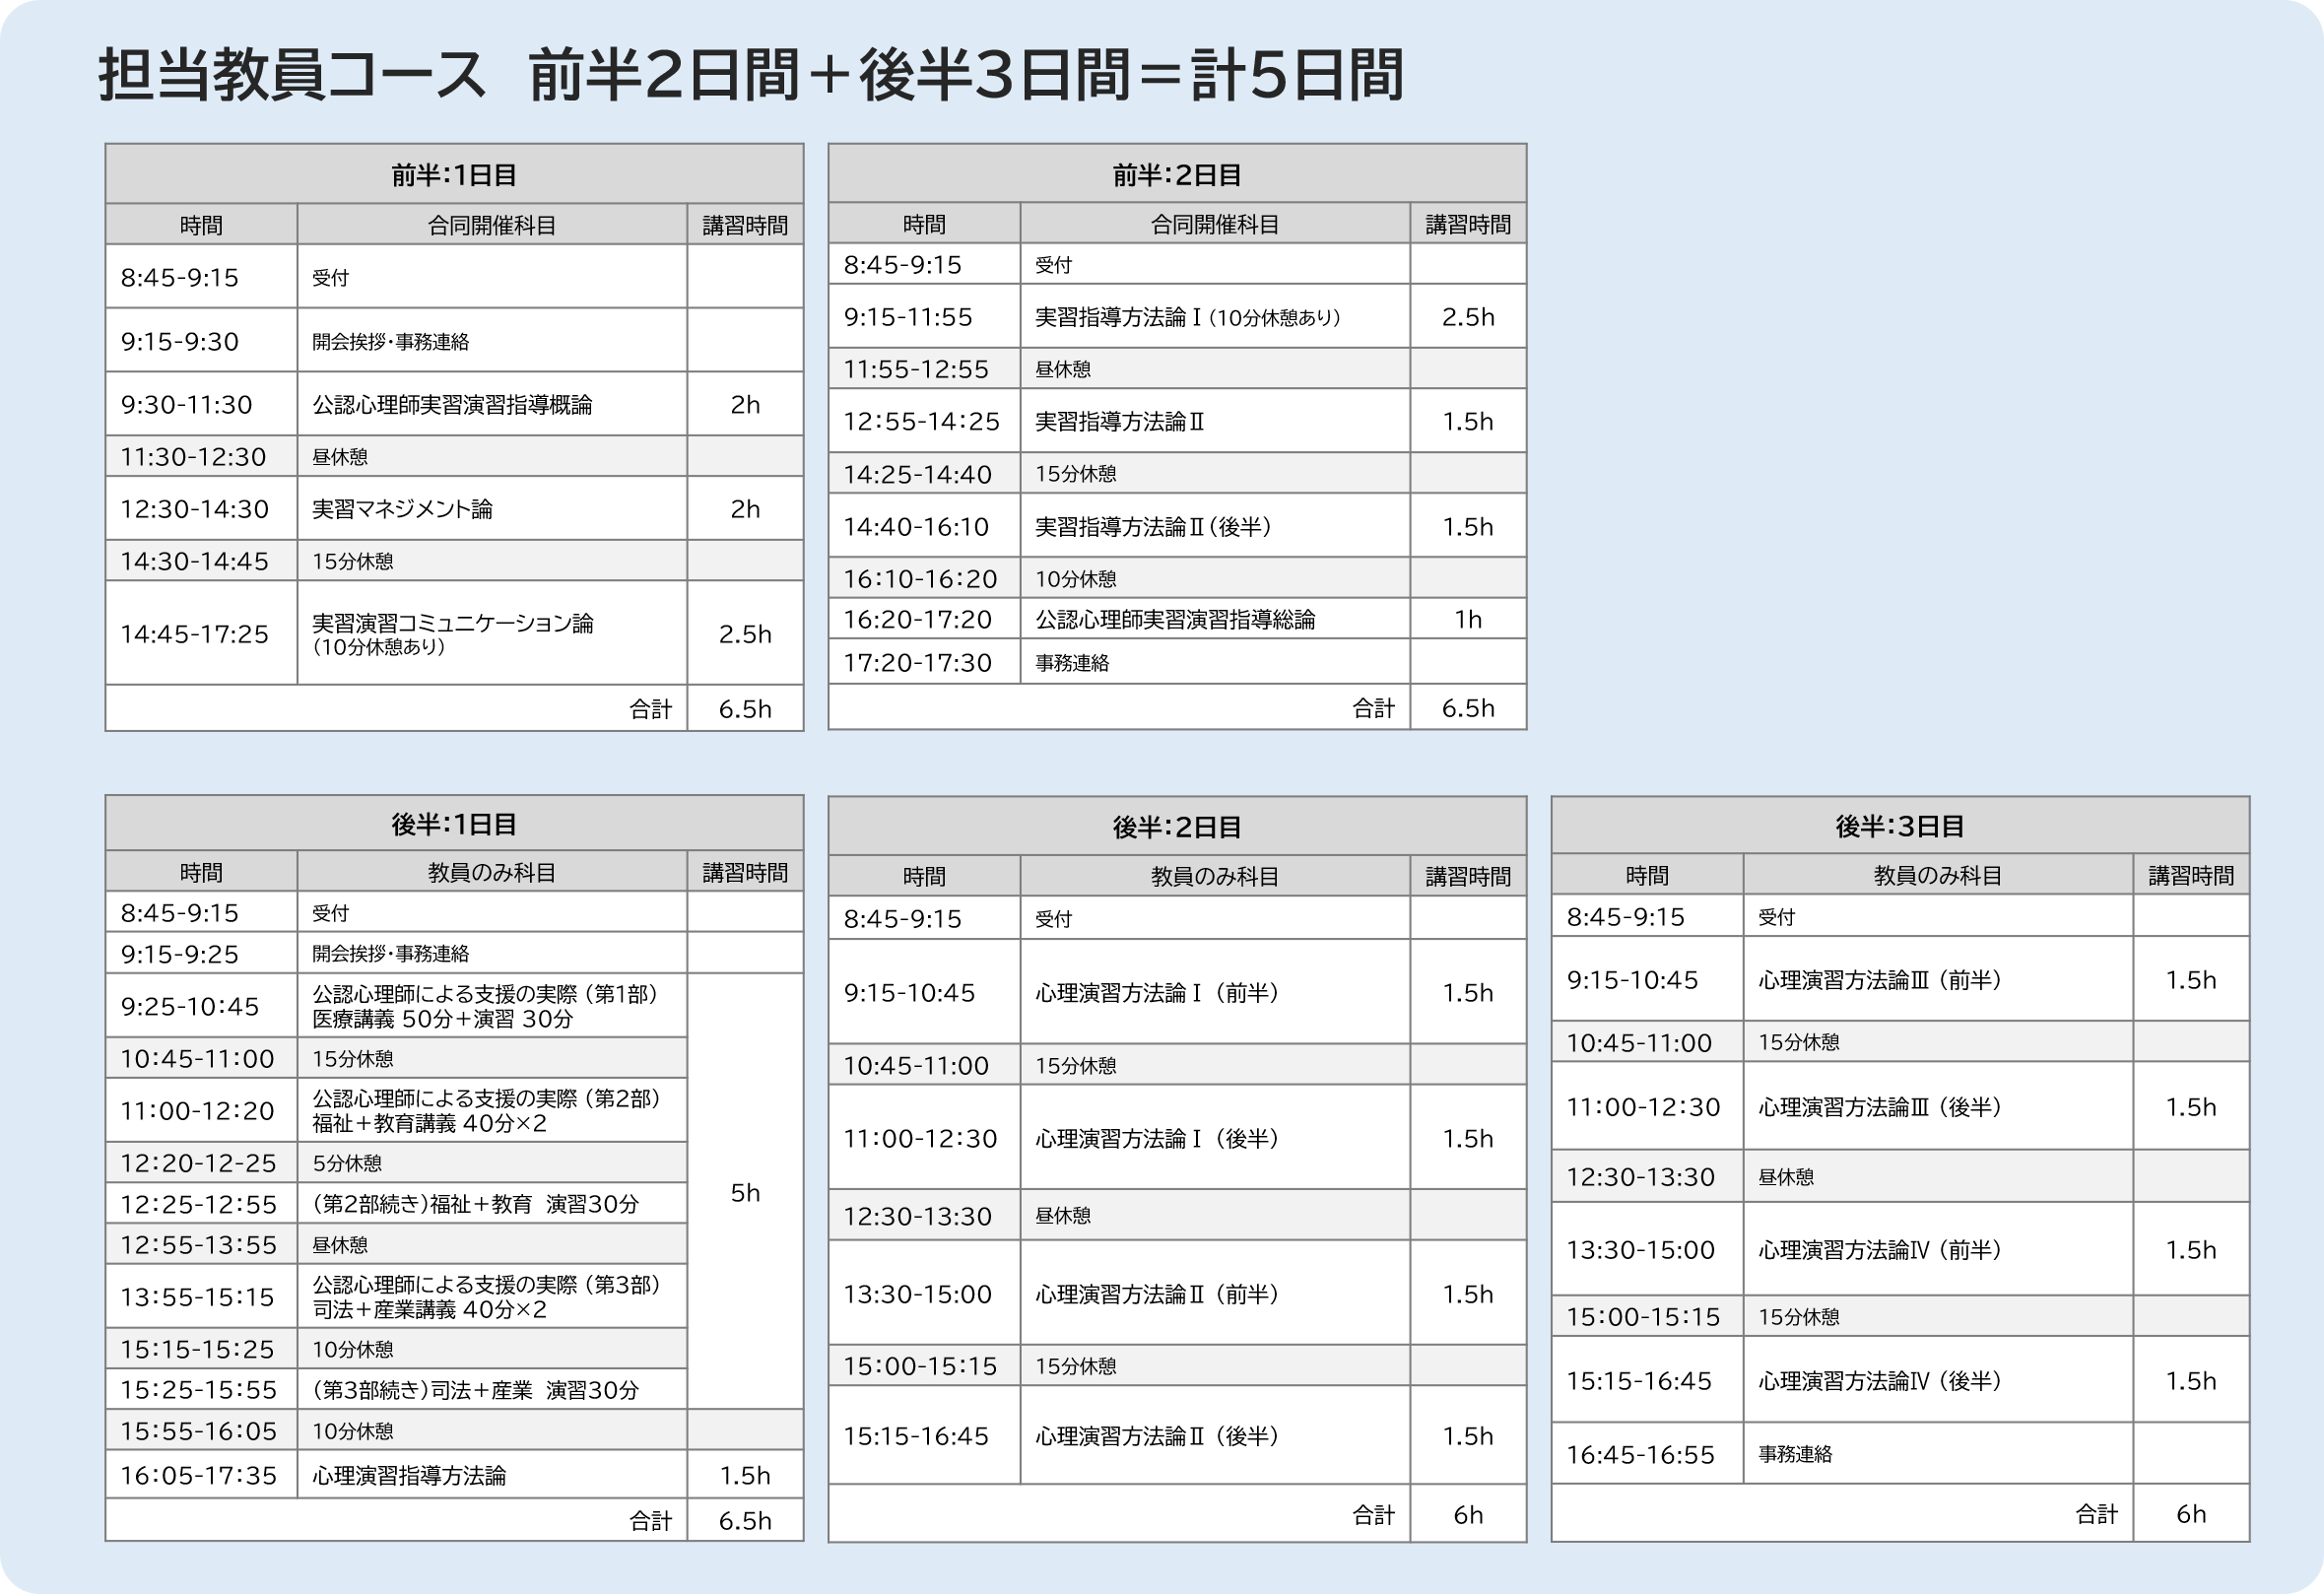
Task: Click the 11:30-12:30 昼休憩 time cell
Action: (201, 456)
